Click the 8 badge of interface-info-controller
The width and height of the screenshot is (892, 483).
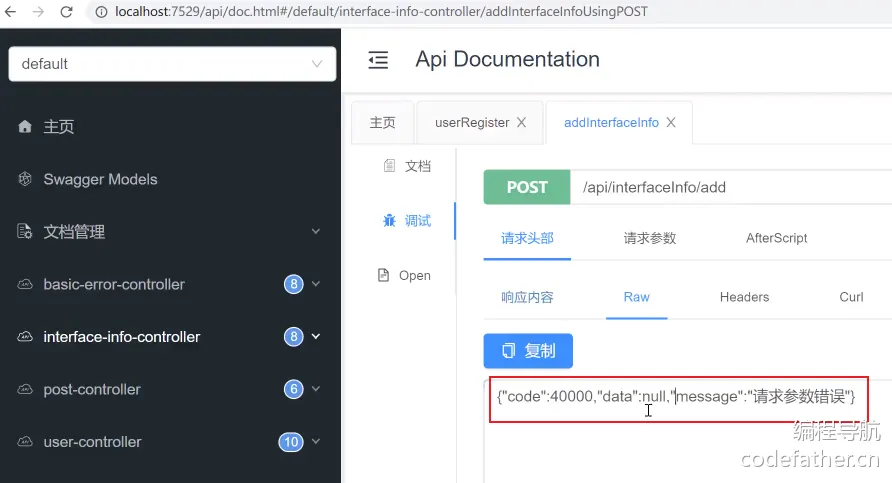point(294,337)
